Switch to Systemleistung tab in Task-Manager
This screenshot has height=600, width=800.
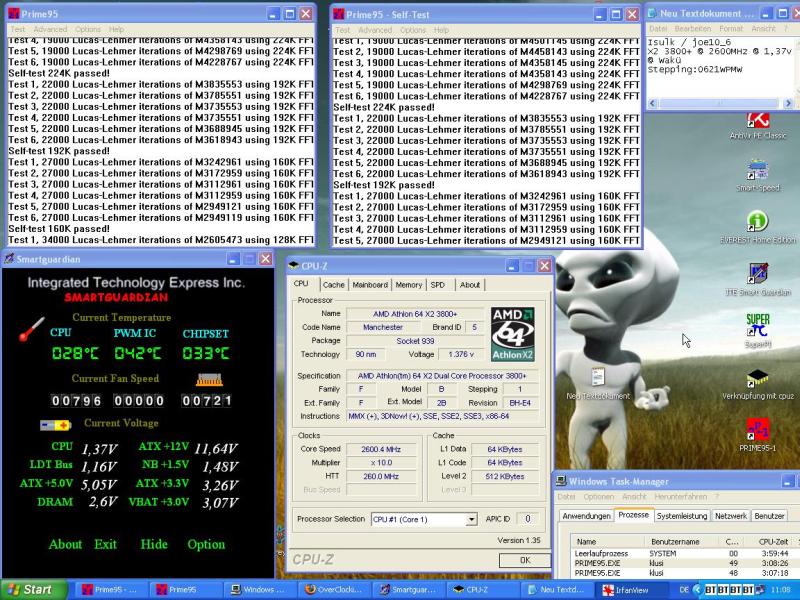682,516
